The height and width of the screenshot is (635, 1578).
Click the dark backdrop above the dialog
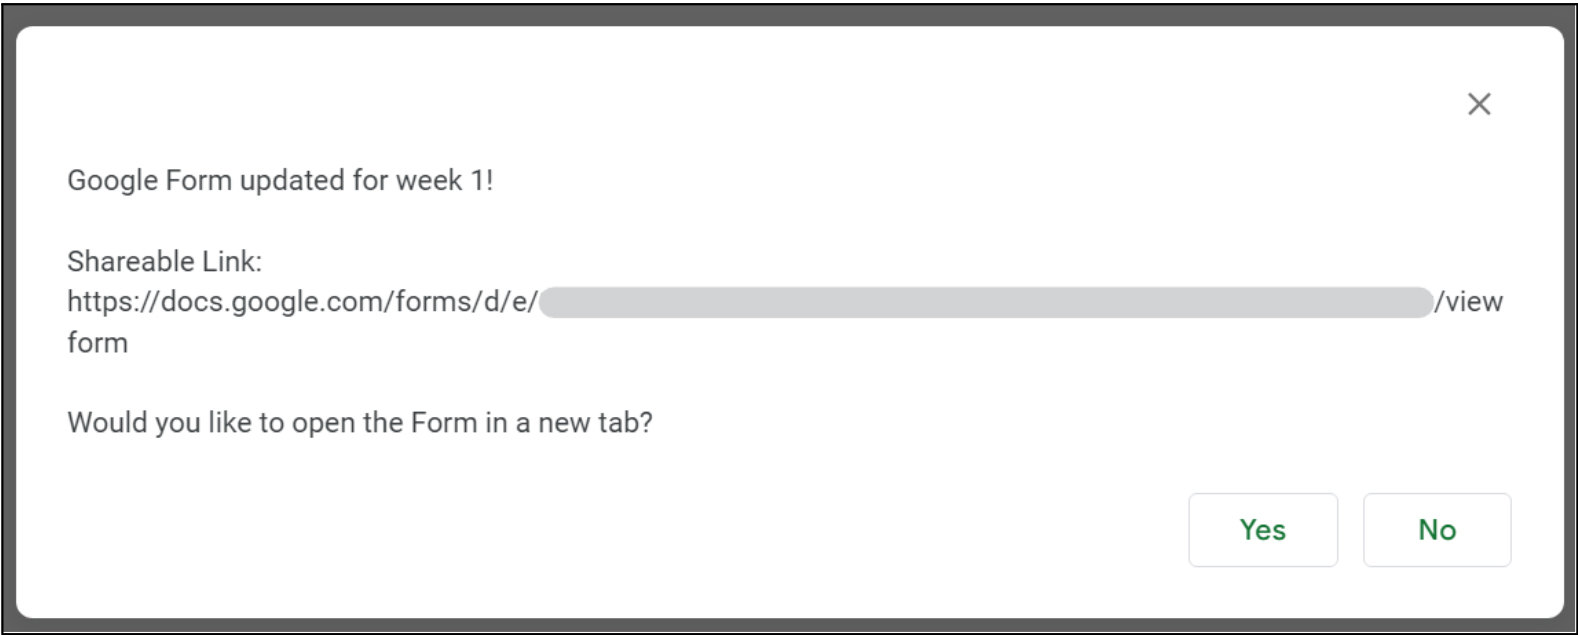[x=789, y=14]
